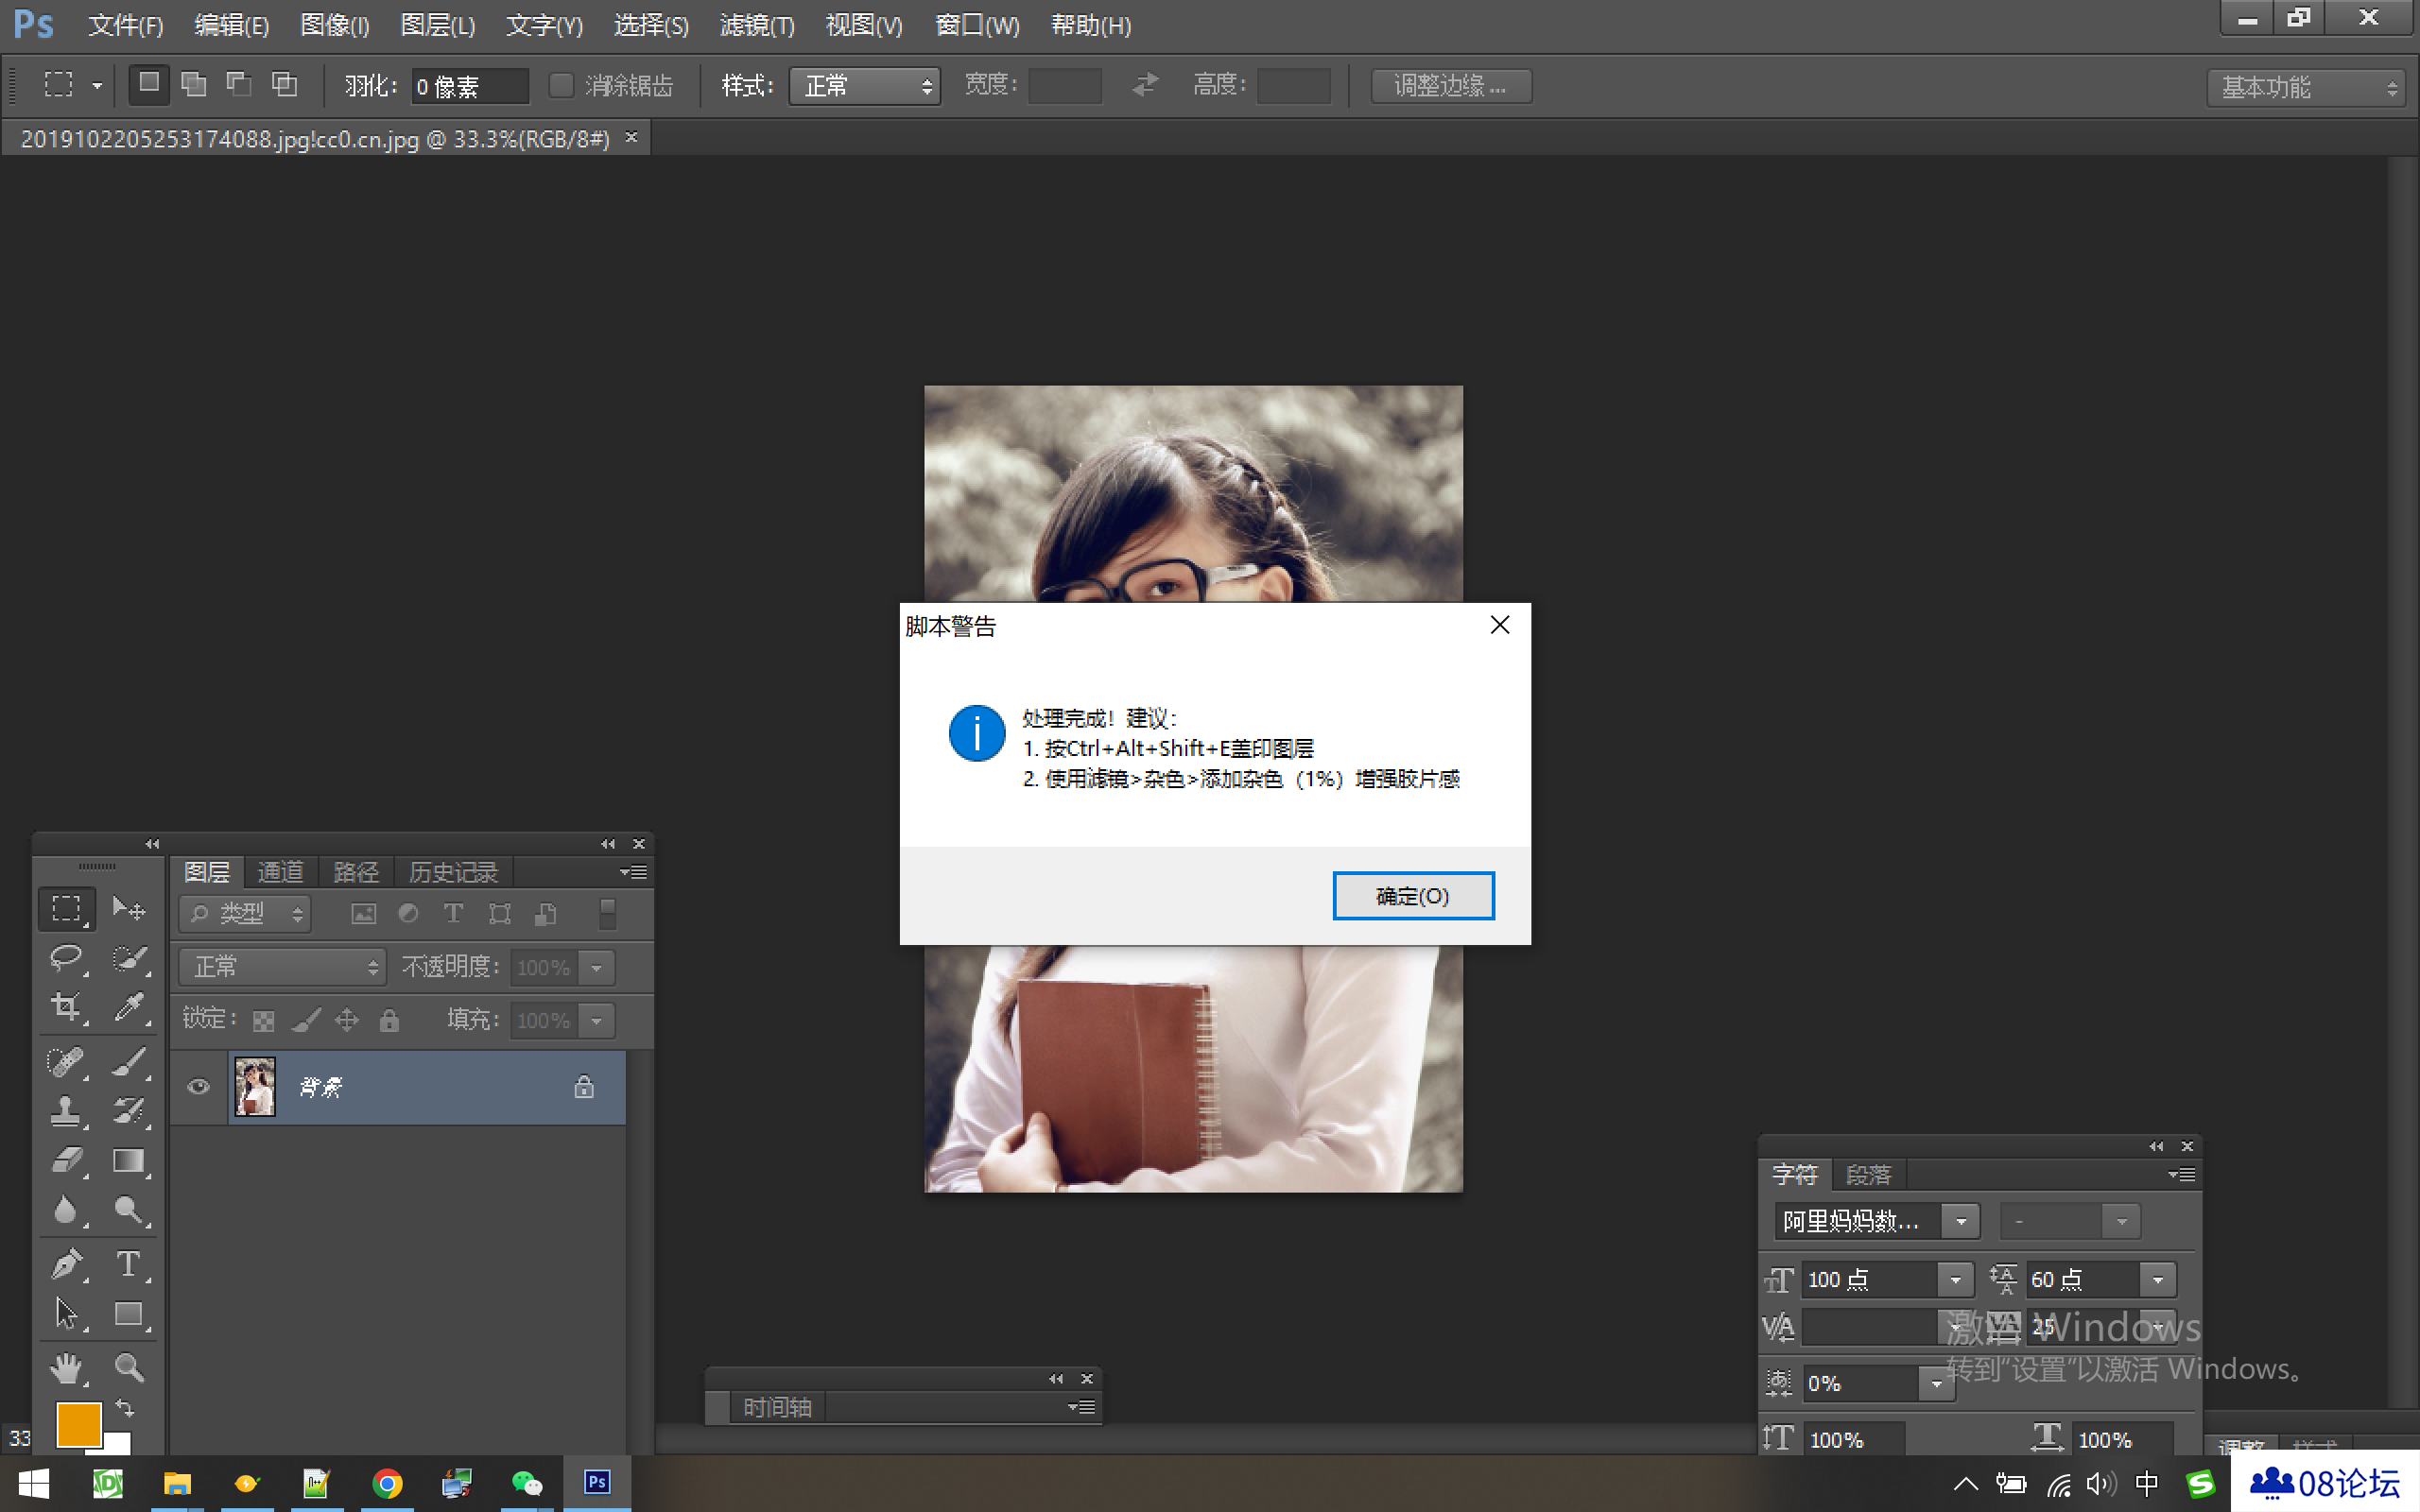Click the 调整边缘 refine edge button
This screenshot has height=1512, width=2420.
pyautogui.click(x=1450, y=86)
